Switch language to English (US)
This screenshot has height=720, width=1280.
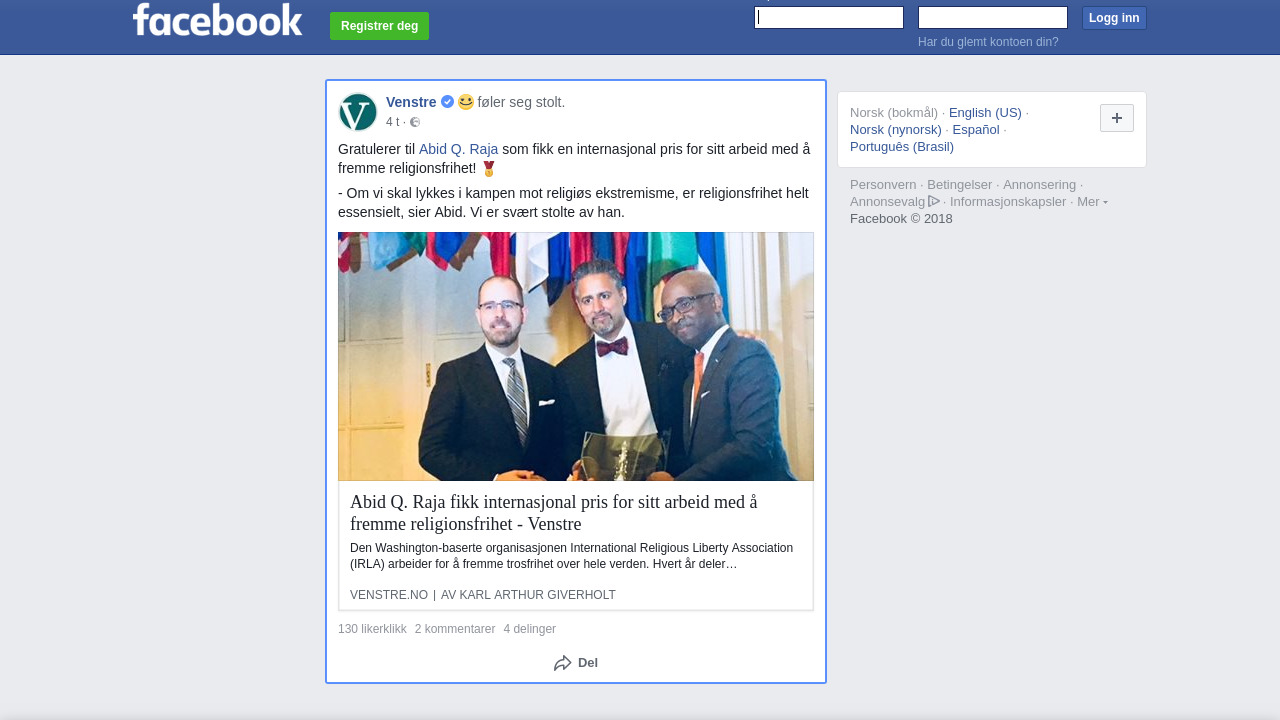985,112
